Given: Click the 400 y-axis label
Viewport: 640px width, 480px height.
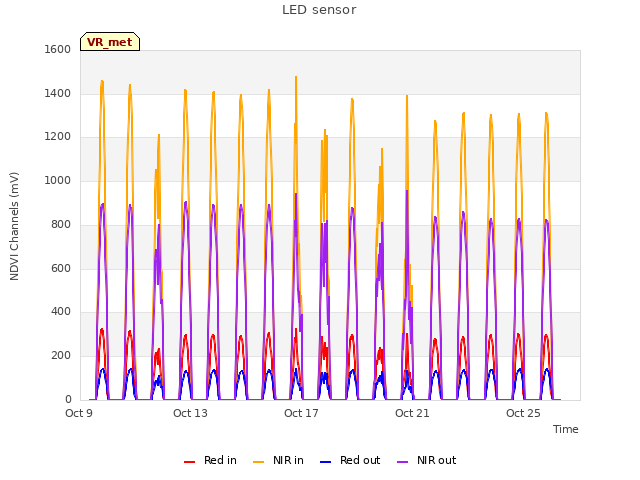Looking at the screenshot, I should (61, 312).
